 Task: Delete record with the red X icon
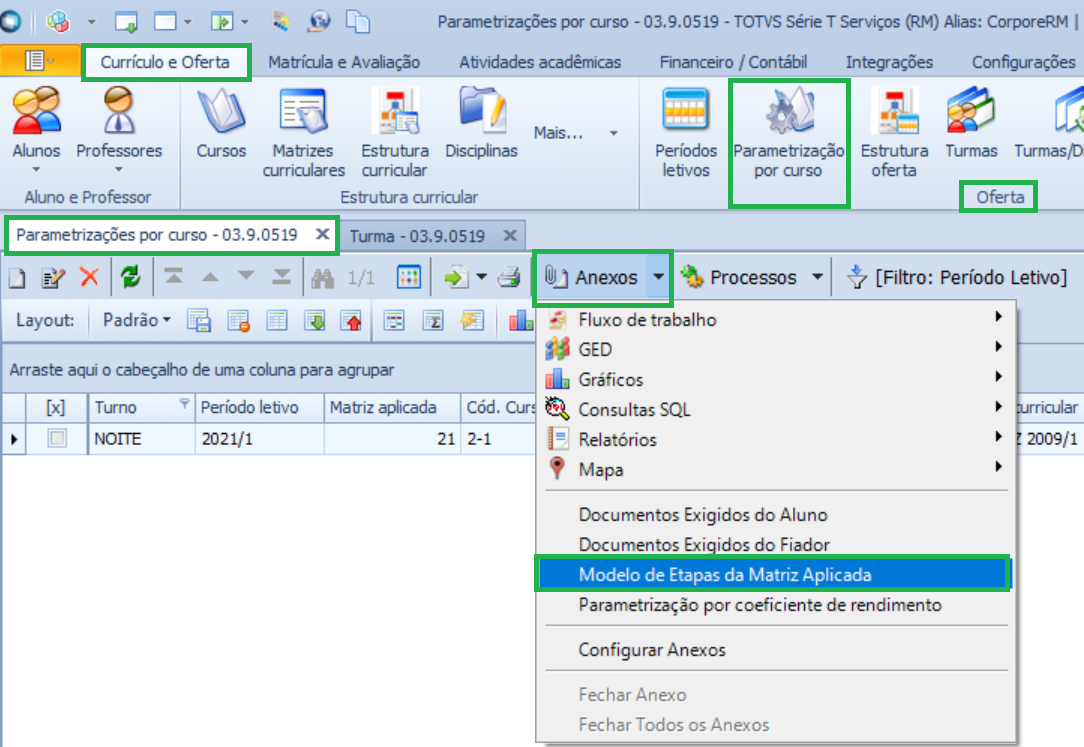pos(89,278)
